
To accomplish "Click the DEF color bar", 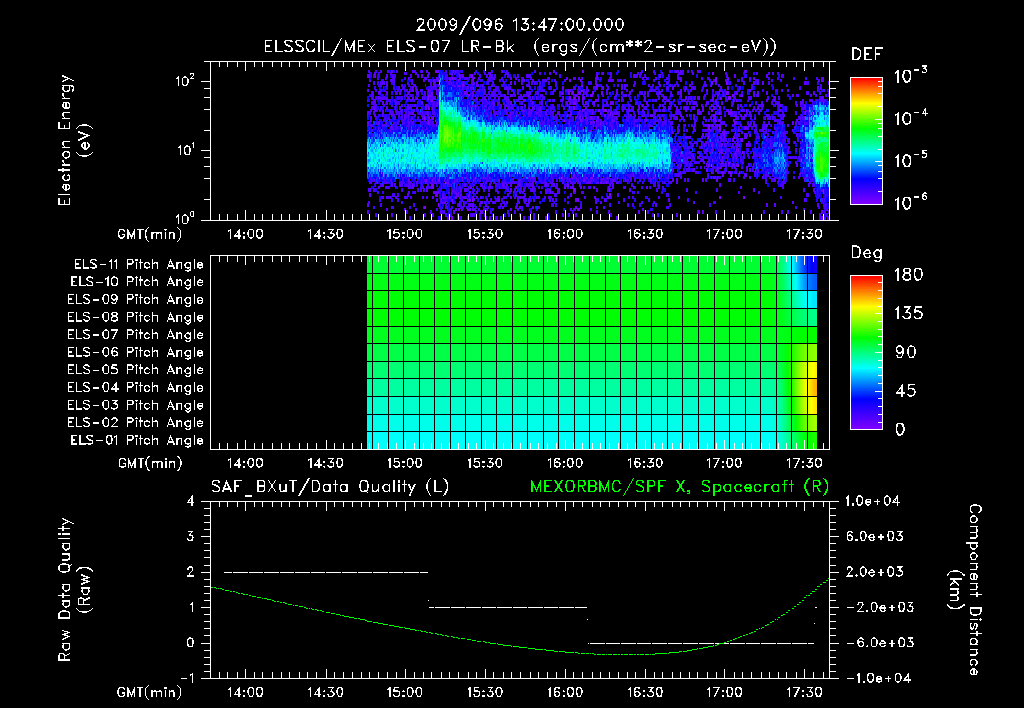I will pyautogui.click(x=866, y=141).
